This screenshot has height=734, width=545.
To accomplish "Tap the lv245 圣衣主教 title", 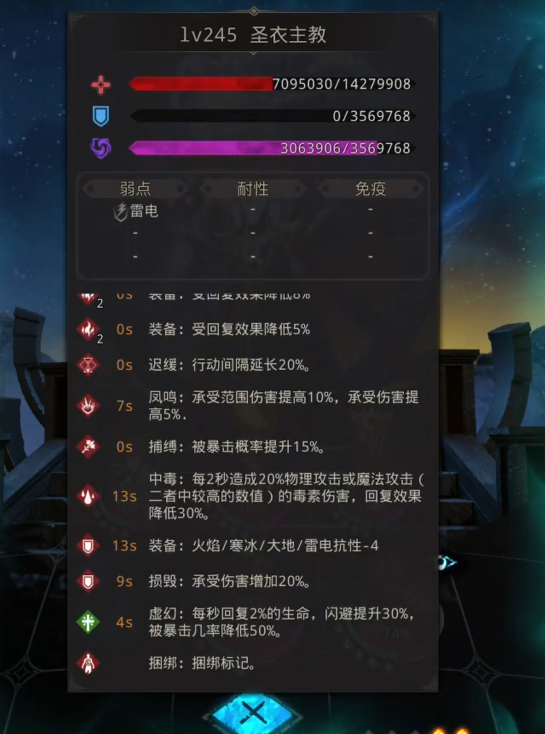I will (x=253, y=35).
